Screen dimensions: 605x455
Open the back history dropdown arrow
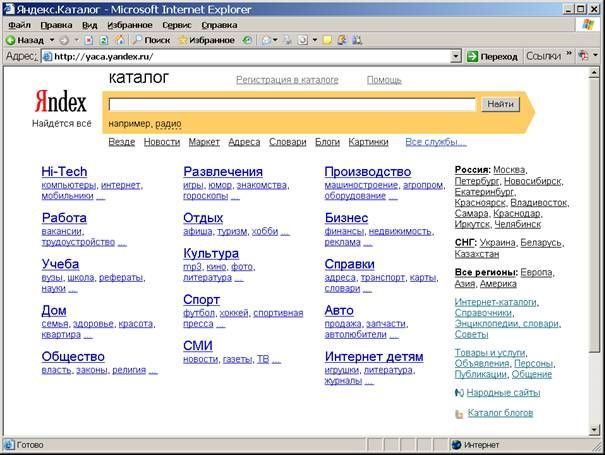tap(52, 40)
